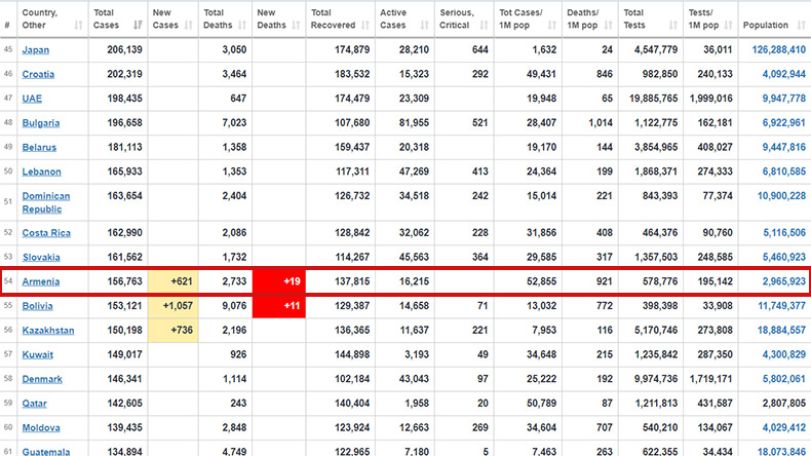811x456 pixels.
Task: Open the Kuwait country link
Action: (x=38, y=354)
